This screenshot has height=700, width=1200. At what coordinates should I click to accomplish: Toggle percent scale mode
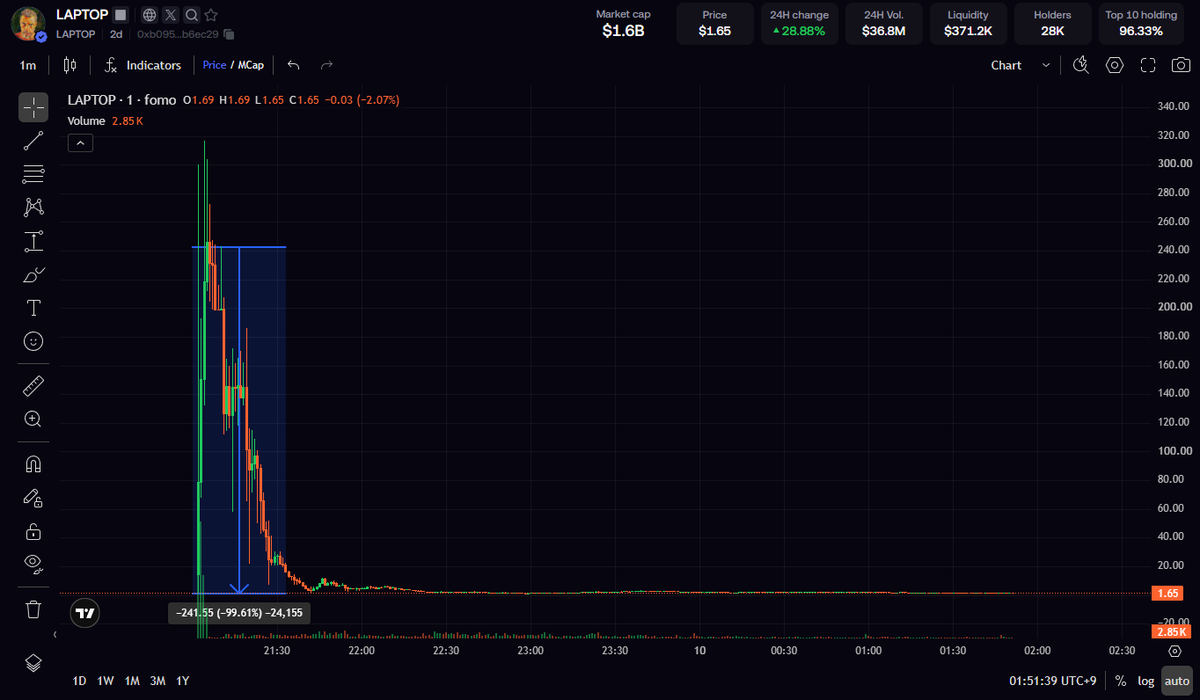coord(1121,681)
